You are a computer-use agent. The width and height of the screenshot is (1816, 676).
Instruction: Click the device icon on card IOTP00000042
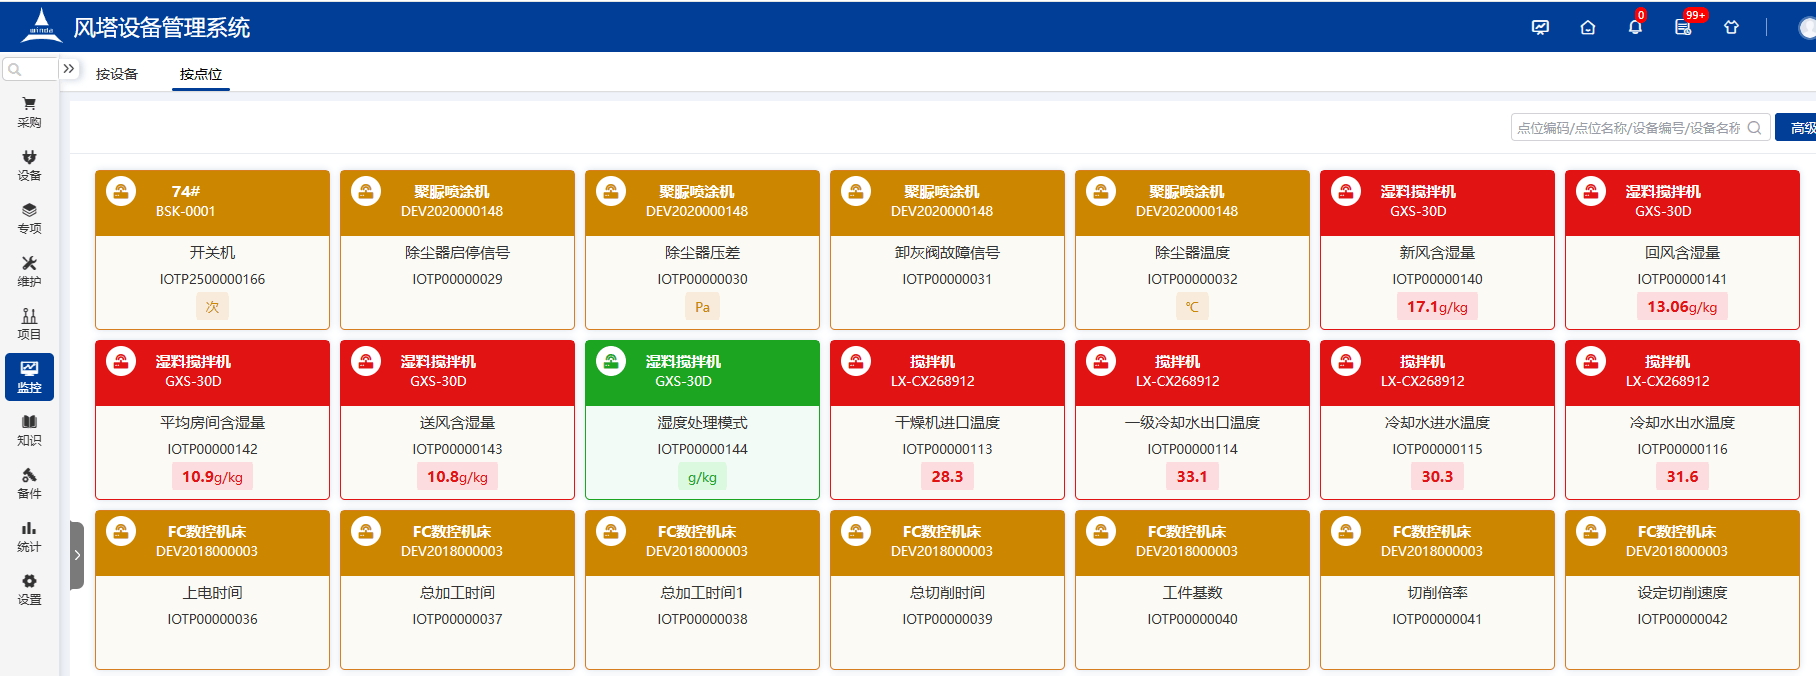pyautogui.click(x=1591, y=531)
